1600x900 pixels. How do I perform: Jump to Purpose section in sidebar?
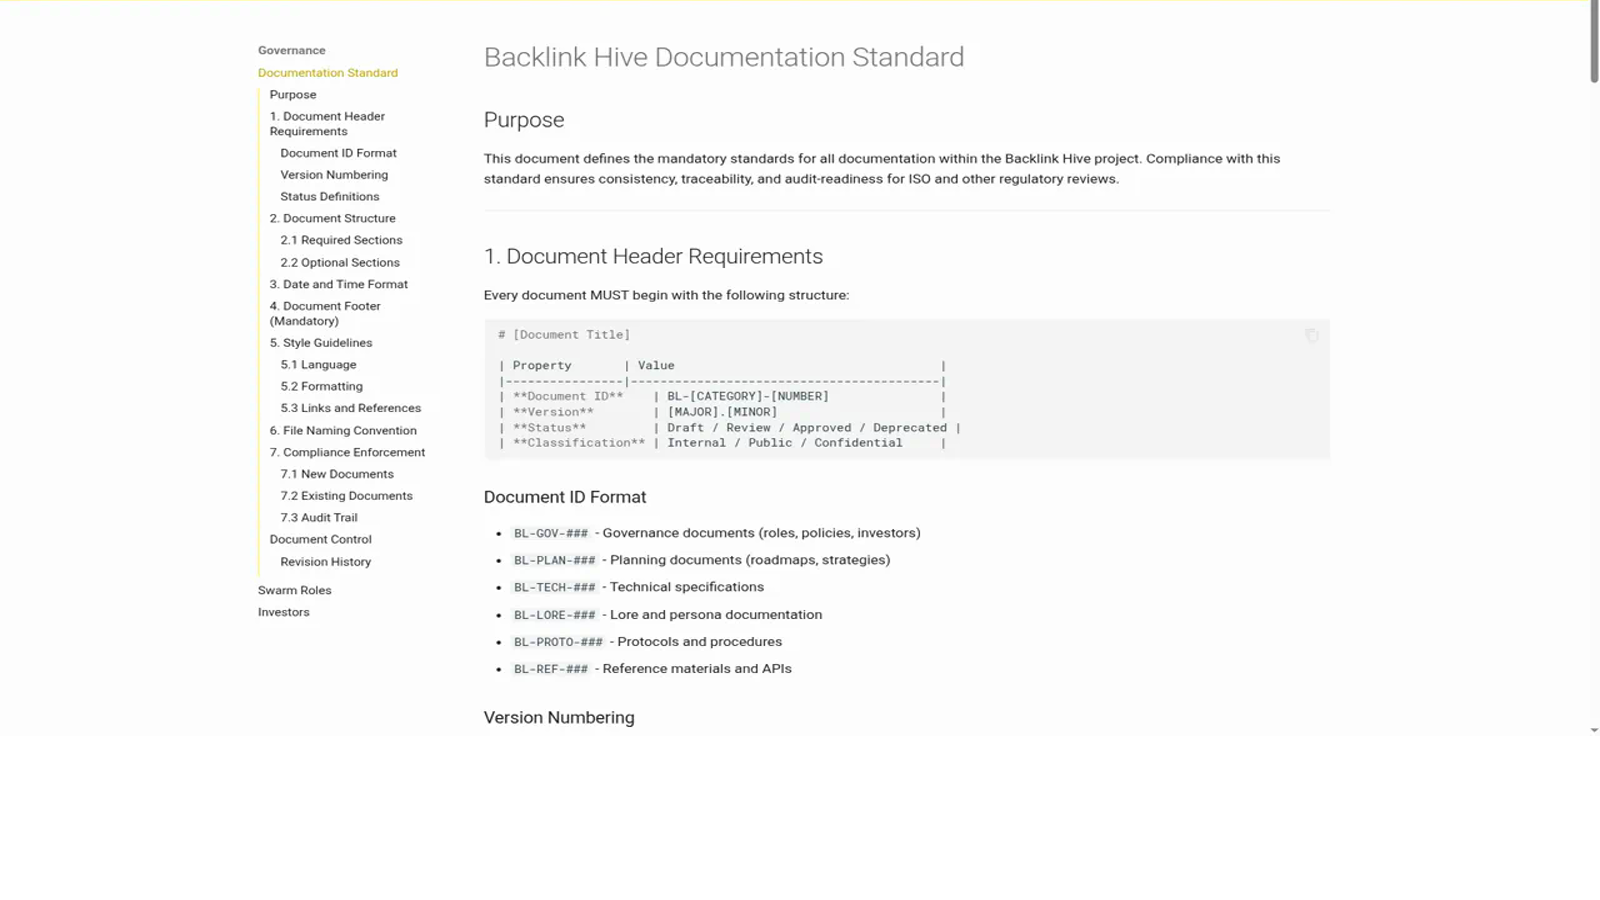[292, 95]
